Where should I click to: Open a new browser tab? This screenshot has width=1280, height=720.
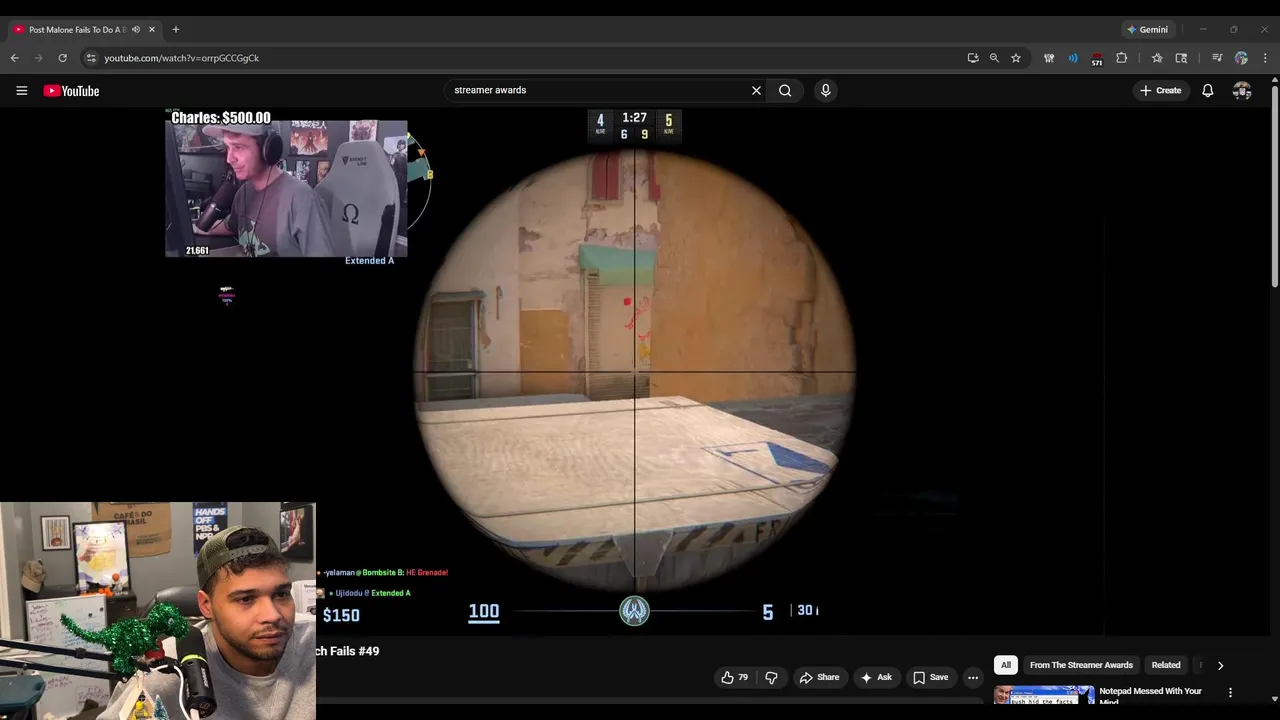(x=176, y=29)
